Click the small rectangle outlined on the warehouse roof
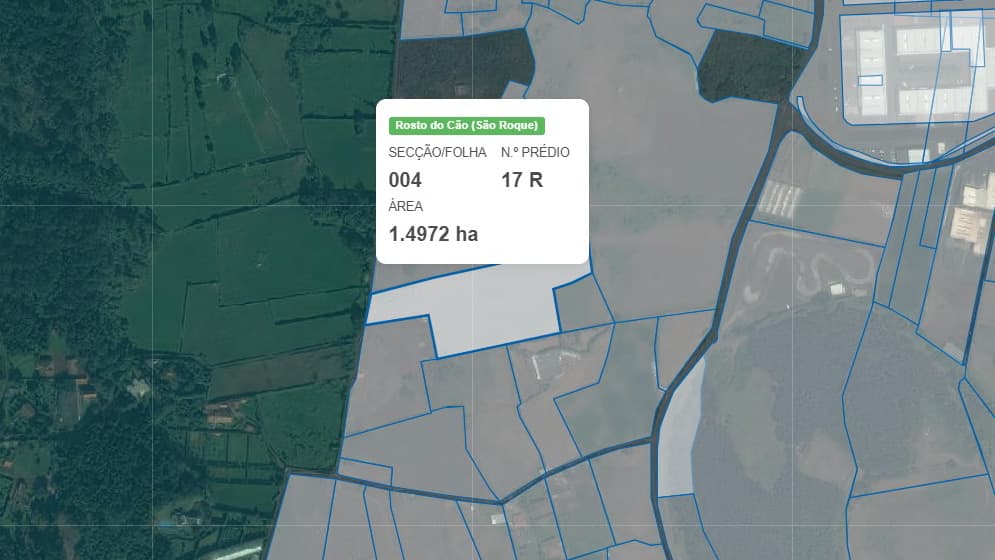995x560 pixels. (x=870, y=80)
